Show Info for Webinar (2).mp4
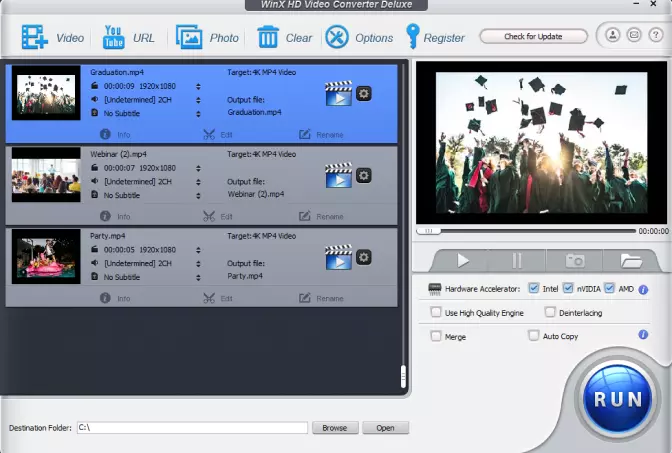 tap(115, 216)
